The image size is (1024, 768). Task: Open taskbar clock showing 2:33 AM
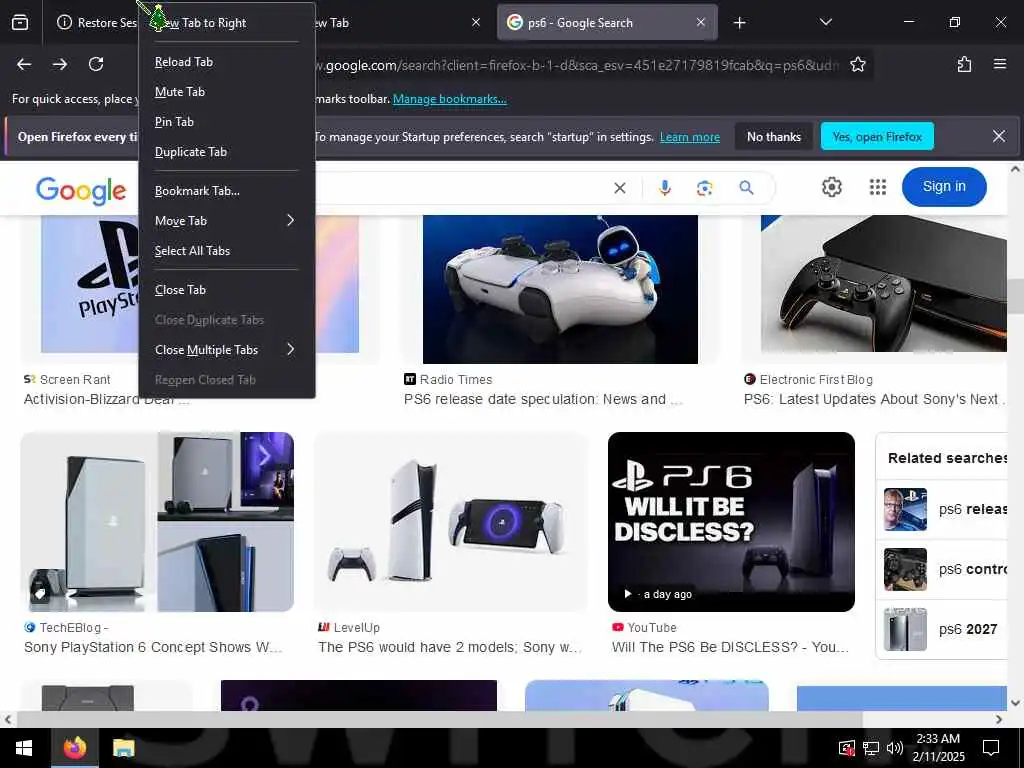click(938, 748)
